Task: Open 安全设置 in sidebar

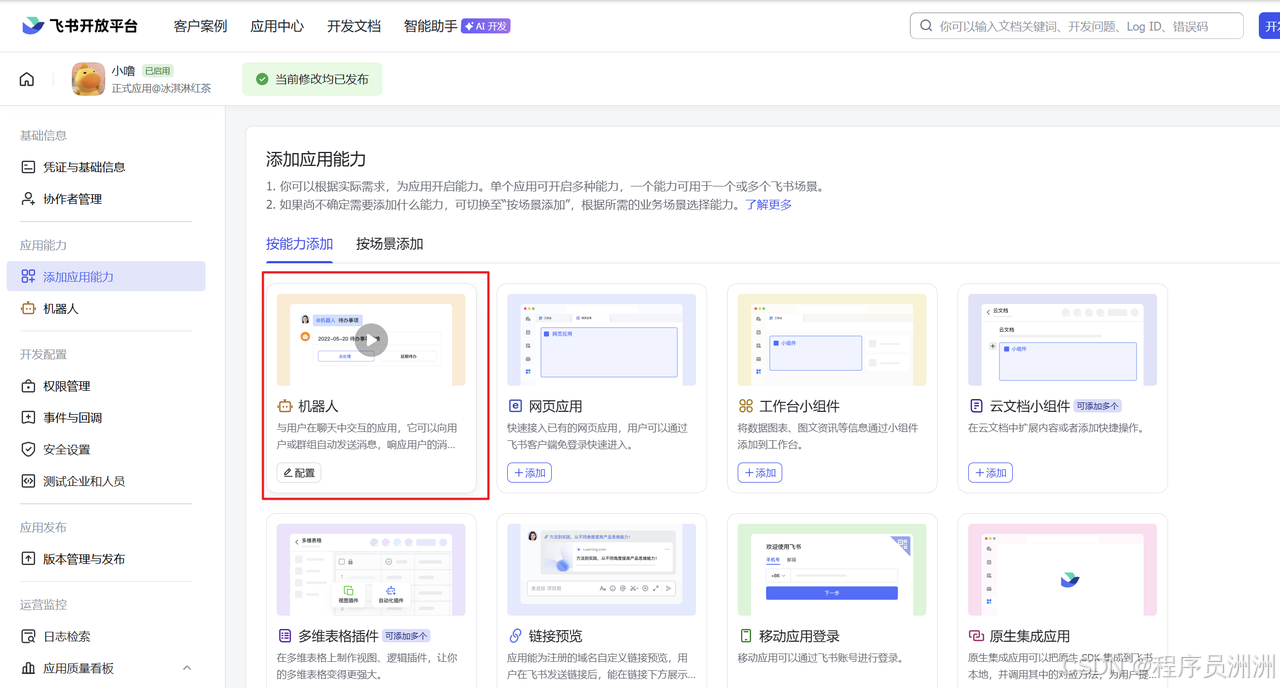Action: (106, 450)
